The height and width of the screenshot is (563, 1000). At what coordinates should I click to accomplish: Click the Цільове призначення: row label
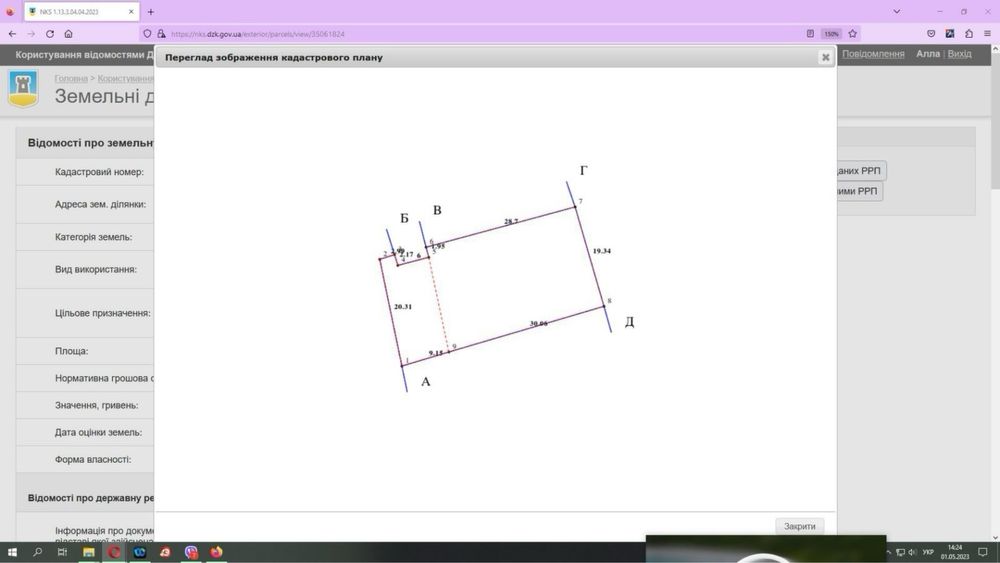click(x=103, y=313)
